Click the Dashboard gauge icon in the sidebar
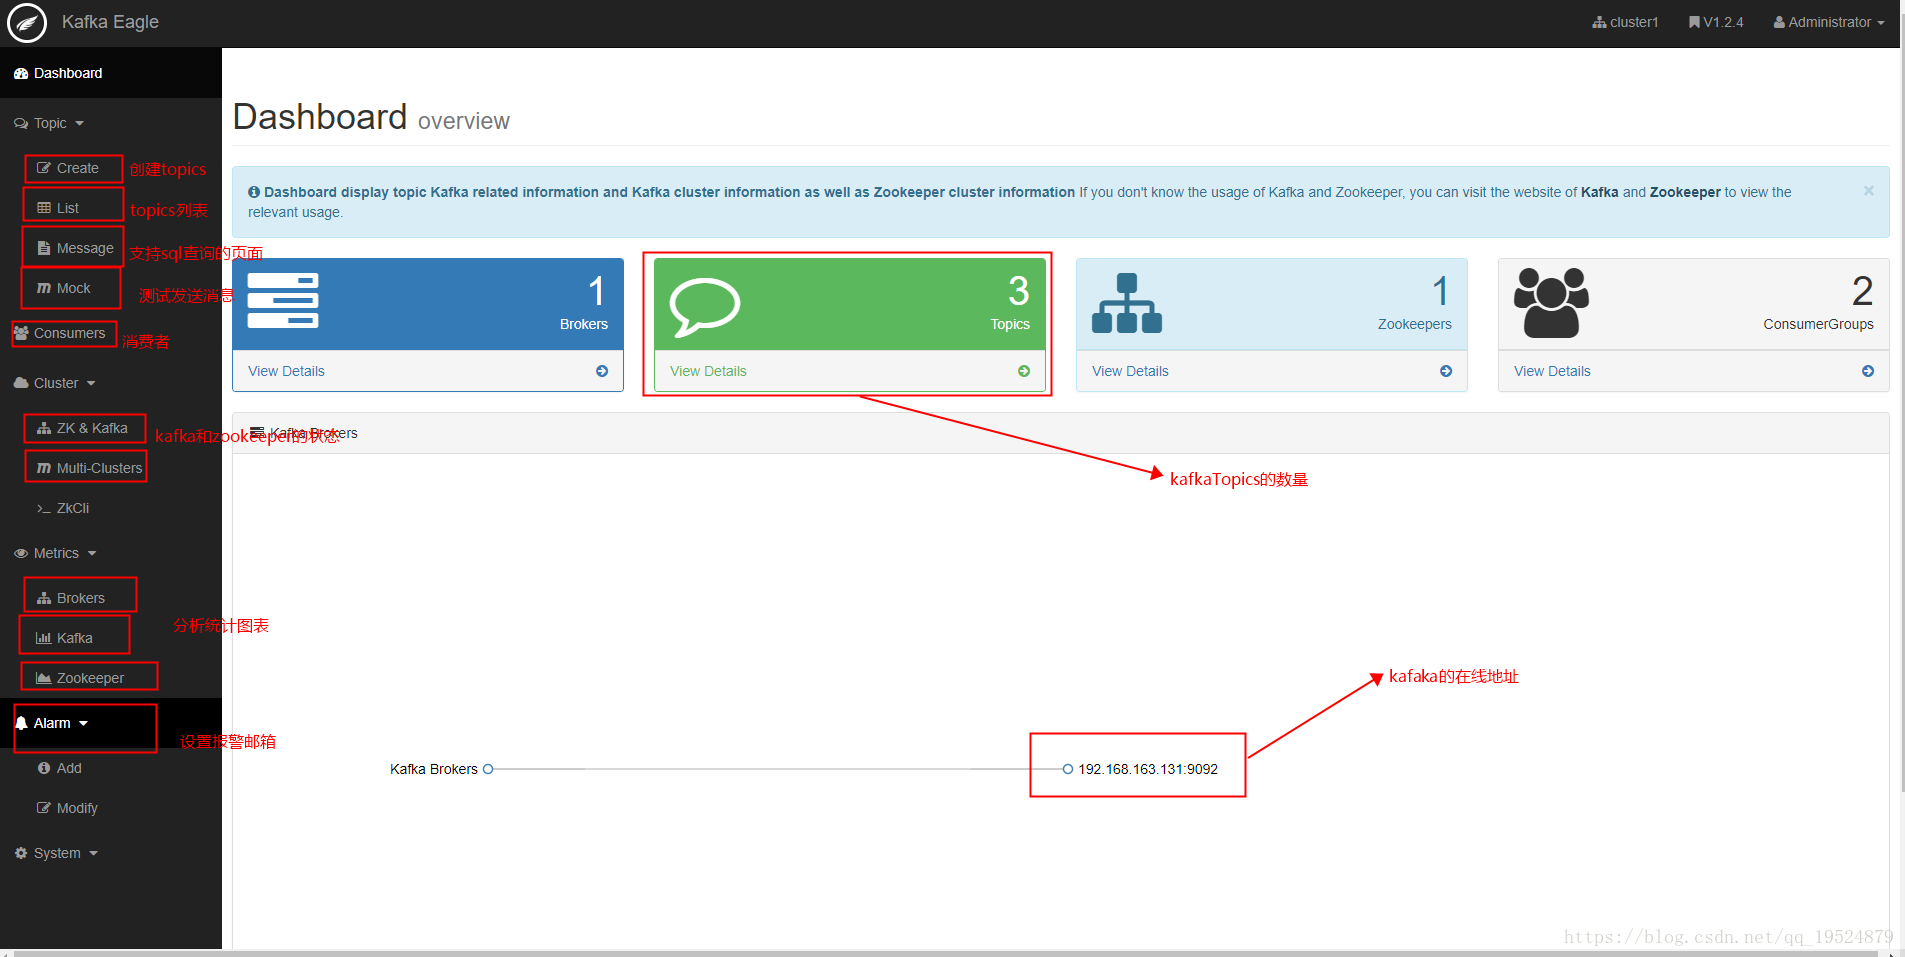The width and height of the screenshot is (1905, 957). [21, 73]
